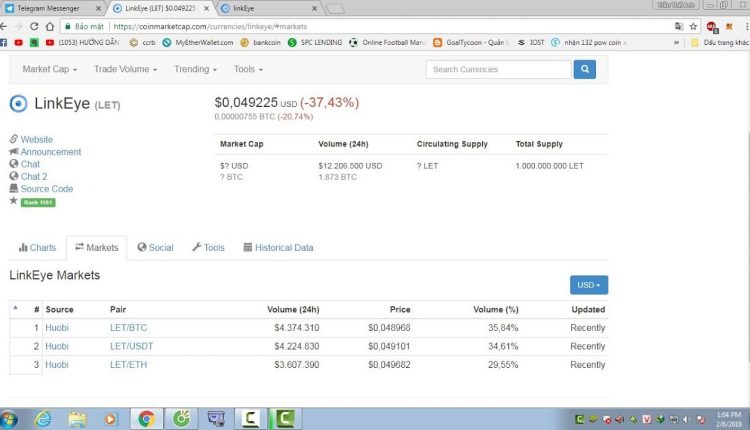Close the linkEye browser tab
Screen dimensions: 750x430
[x=314, y=9]
